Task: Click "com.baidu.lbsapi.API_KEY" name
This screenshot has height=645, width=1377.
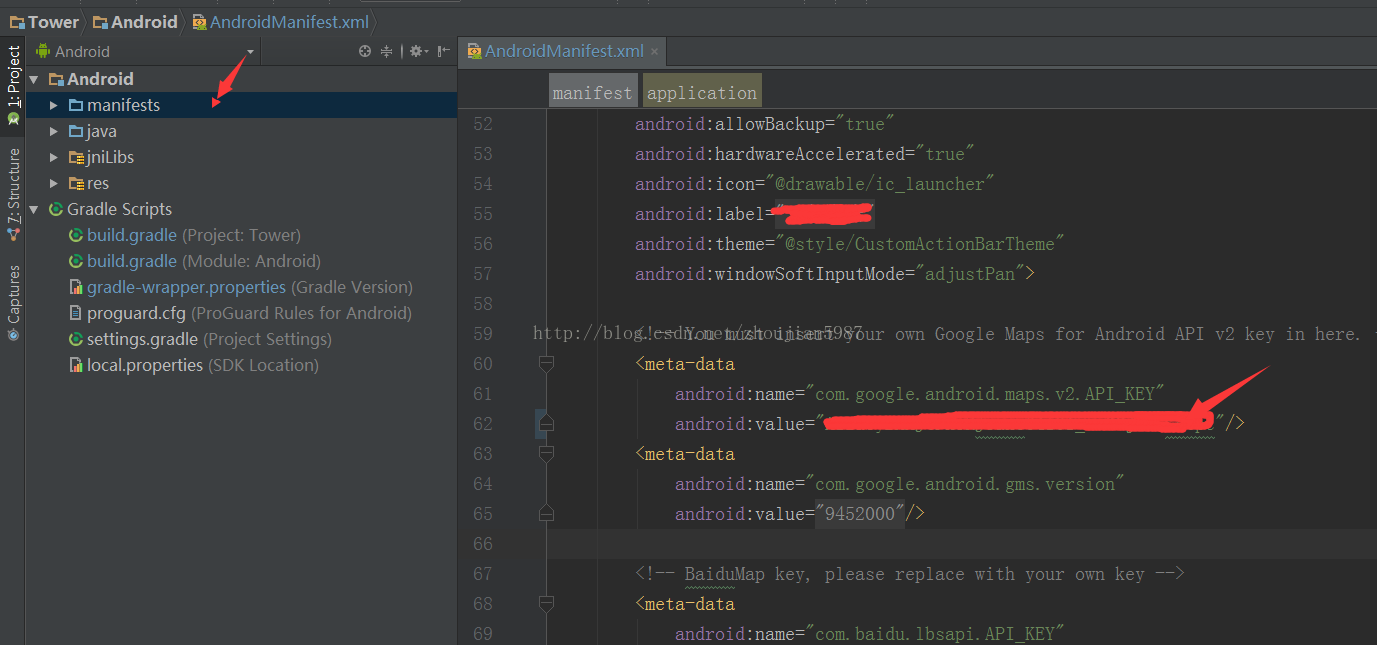Action: [x=935, y=634]
